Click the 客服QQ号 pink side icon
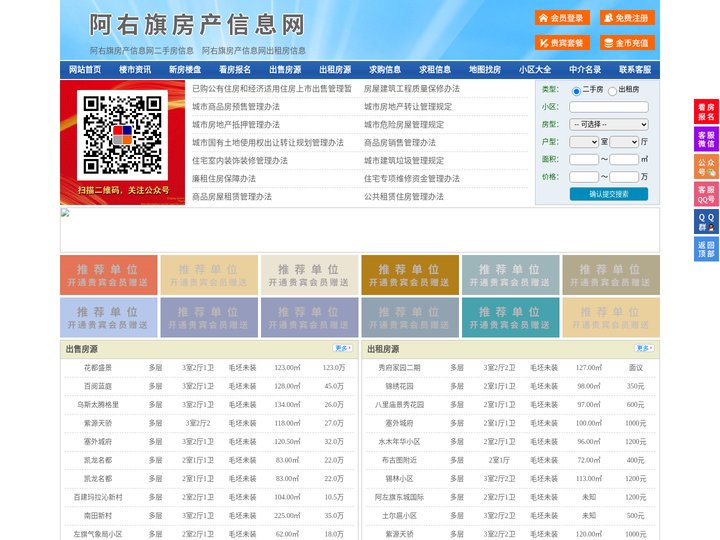 pyautogui.click(x=706, y=194)
